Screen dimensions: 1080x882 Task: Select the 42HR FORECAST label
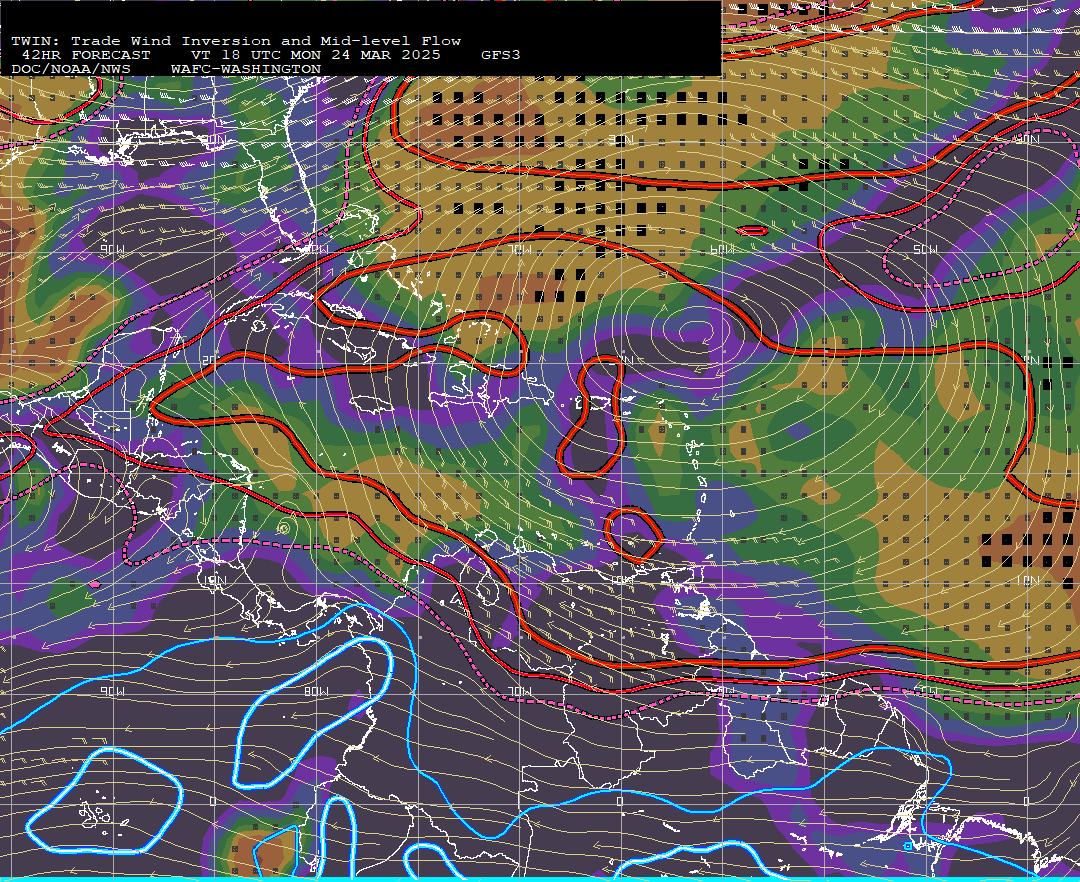tap(85, 55)
